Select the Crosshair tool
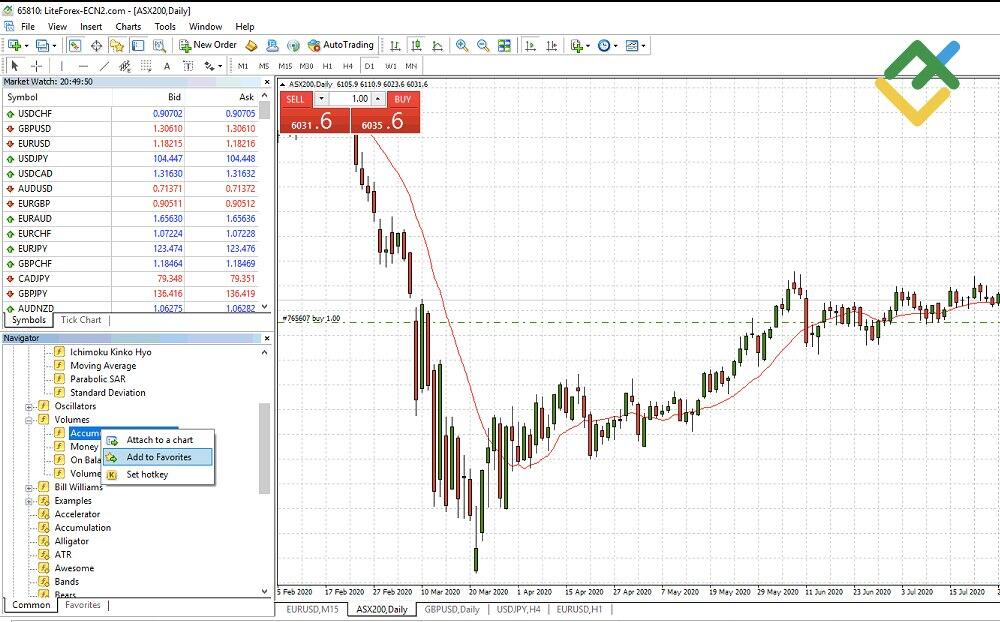 click(36, 65)
